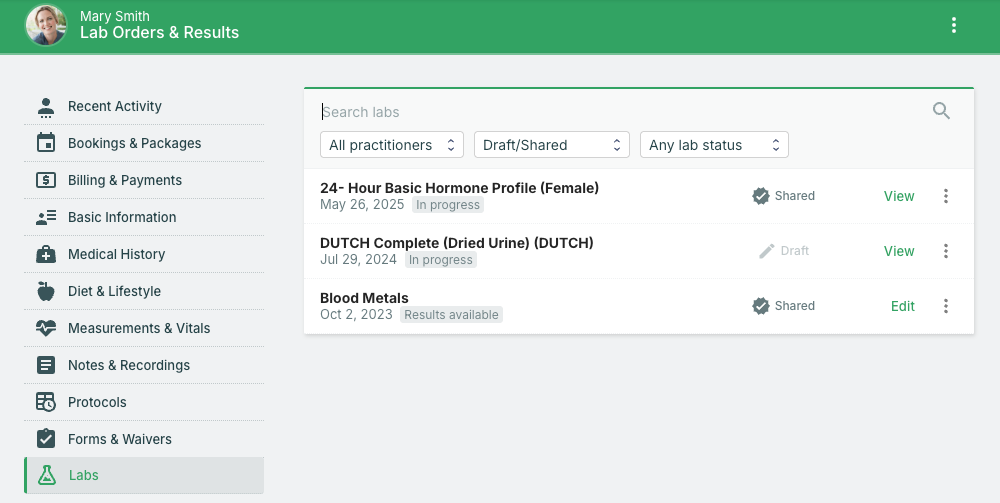Click the Labs flask icon in sidebar
This screenshot has height=503, width=1000.
[46, 476]
